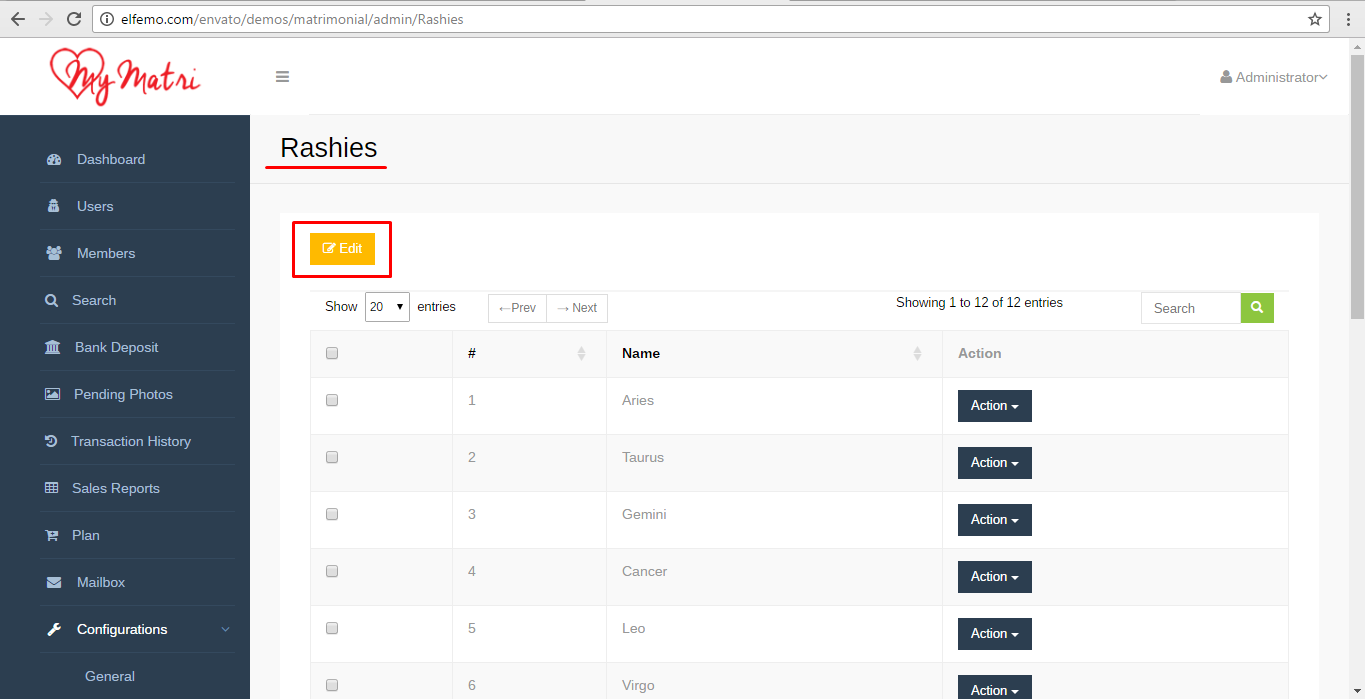This screenshot has width=1365, height=699.
Task: Click the table Search input field
Action: coord(1191,308)
